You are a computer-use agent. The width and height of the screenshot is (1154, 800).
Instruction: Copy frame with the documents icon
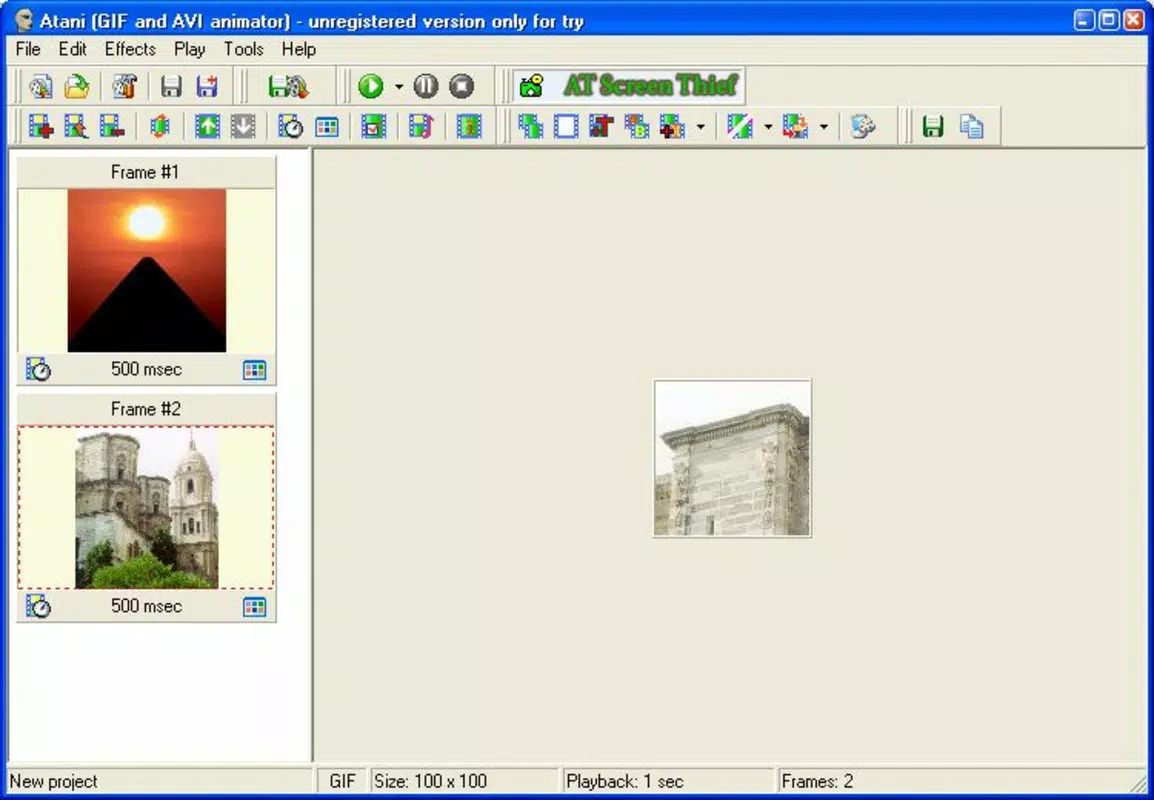[971, 127]
